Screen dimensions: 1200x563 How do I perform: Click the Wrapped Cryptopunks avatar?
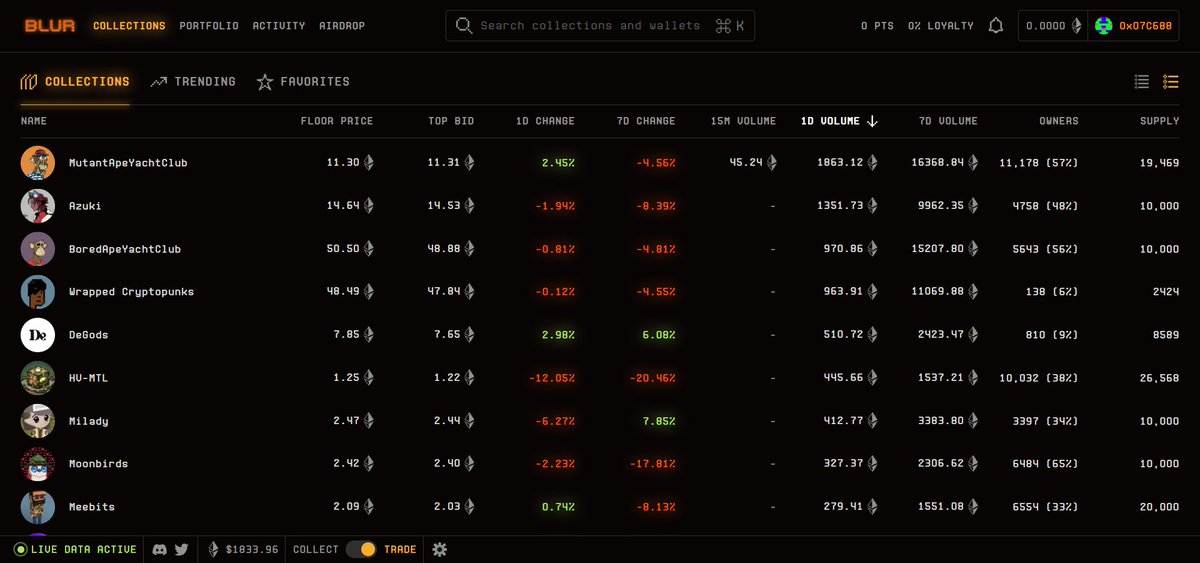[x=38, y=292]
